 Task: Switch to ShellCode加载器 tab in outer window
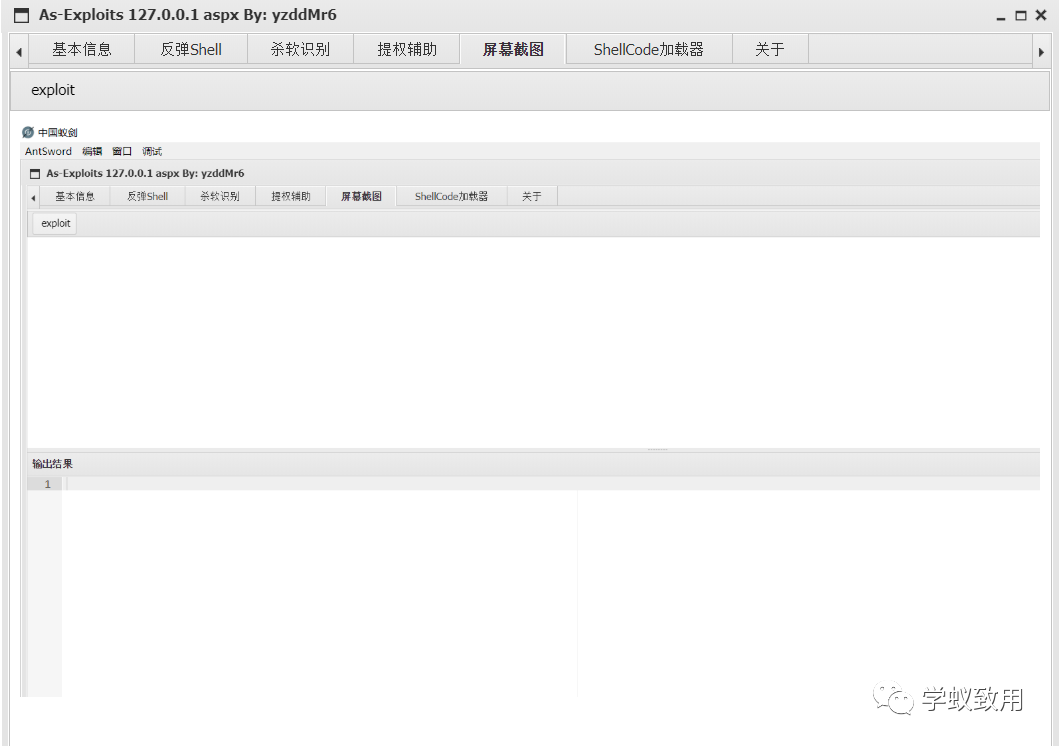(x=649, y=49)
